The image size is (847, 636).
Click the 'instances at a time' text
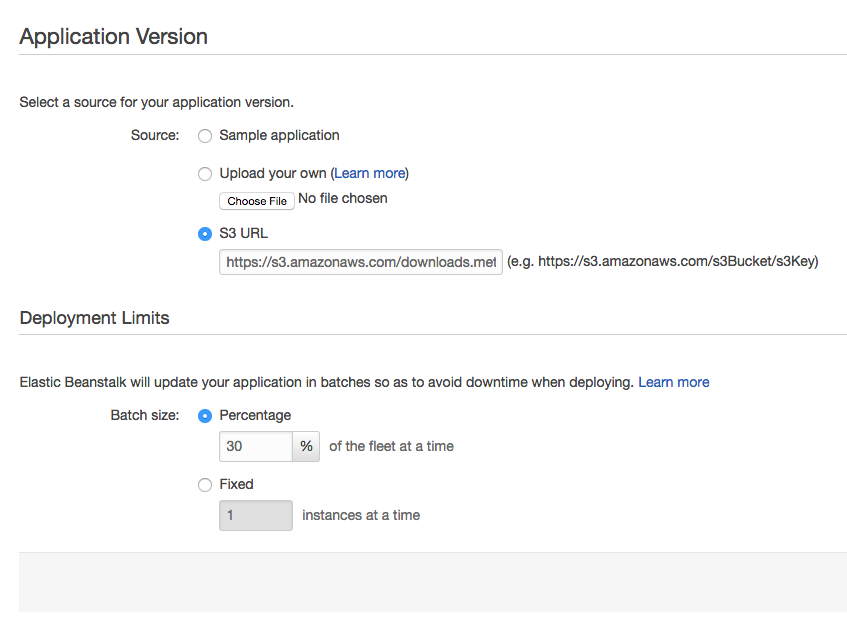(361, 516)
